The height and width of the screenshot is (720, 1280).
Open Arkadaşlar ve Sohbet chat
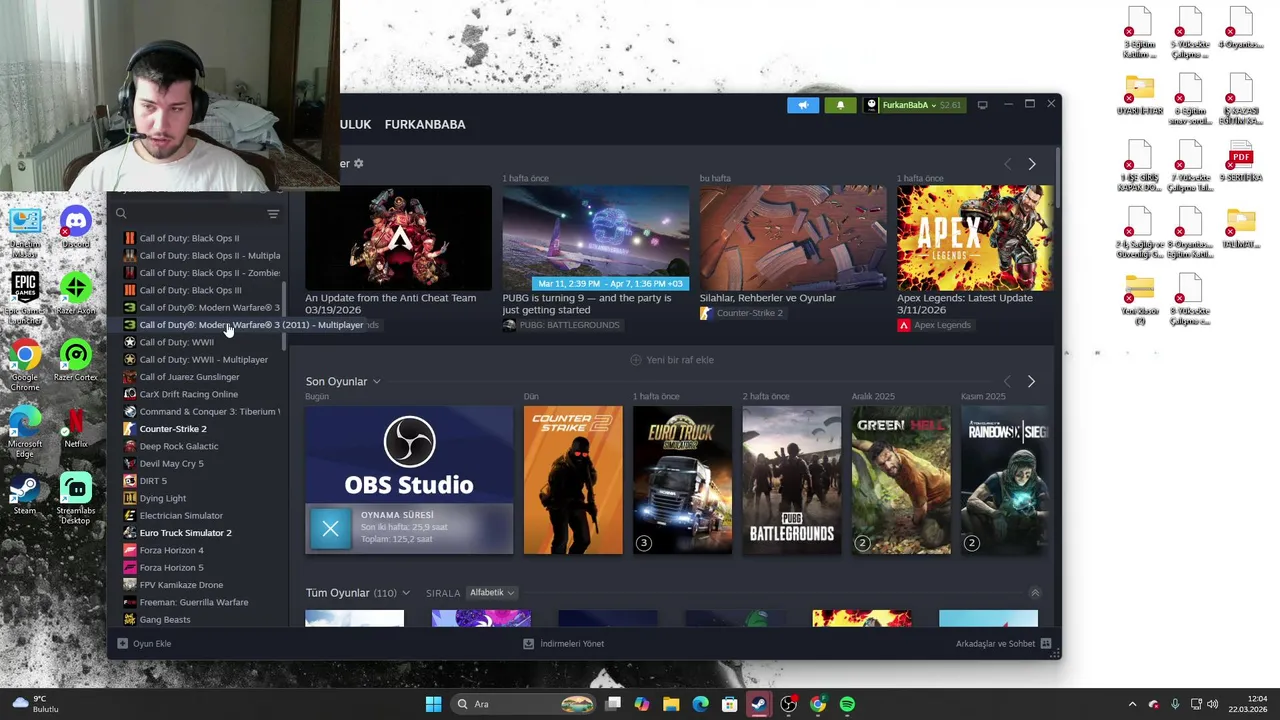[x=1003, y=644]
